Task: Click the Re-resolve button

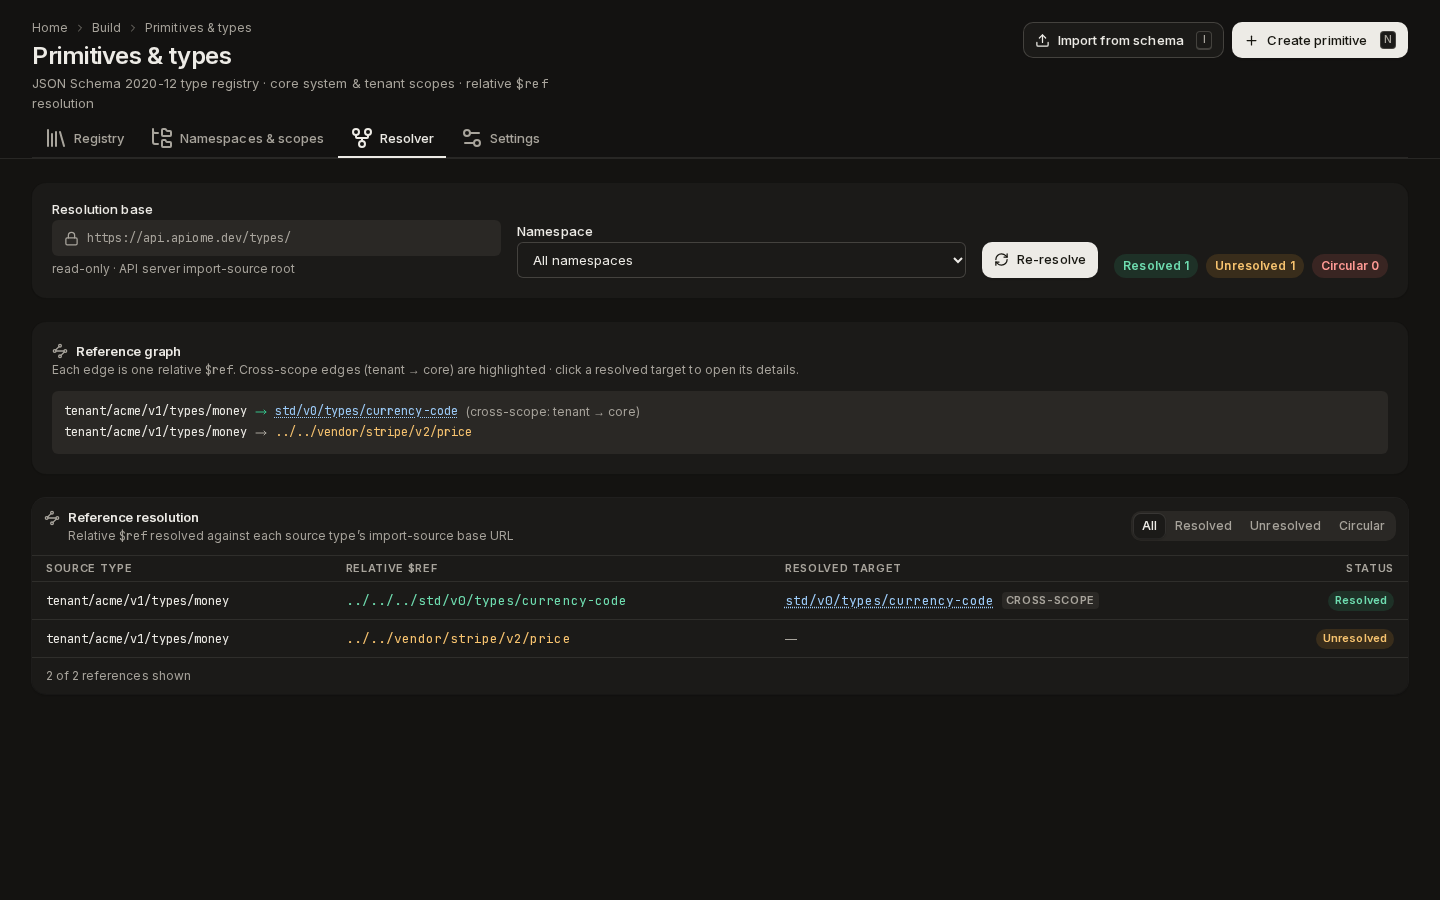Action: tap(1040, 260)
